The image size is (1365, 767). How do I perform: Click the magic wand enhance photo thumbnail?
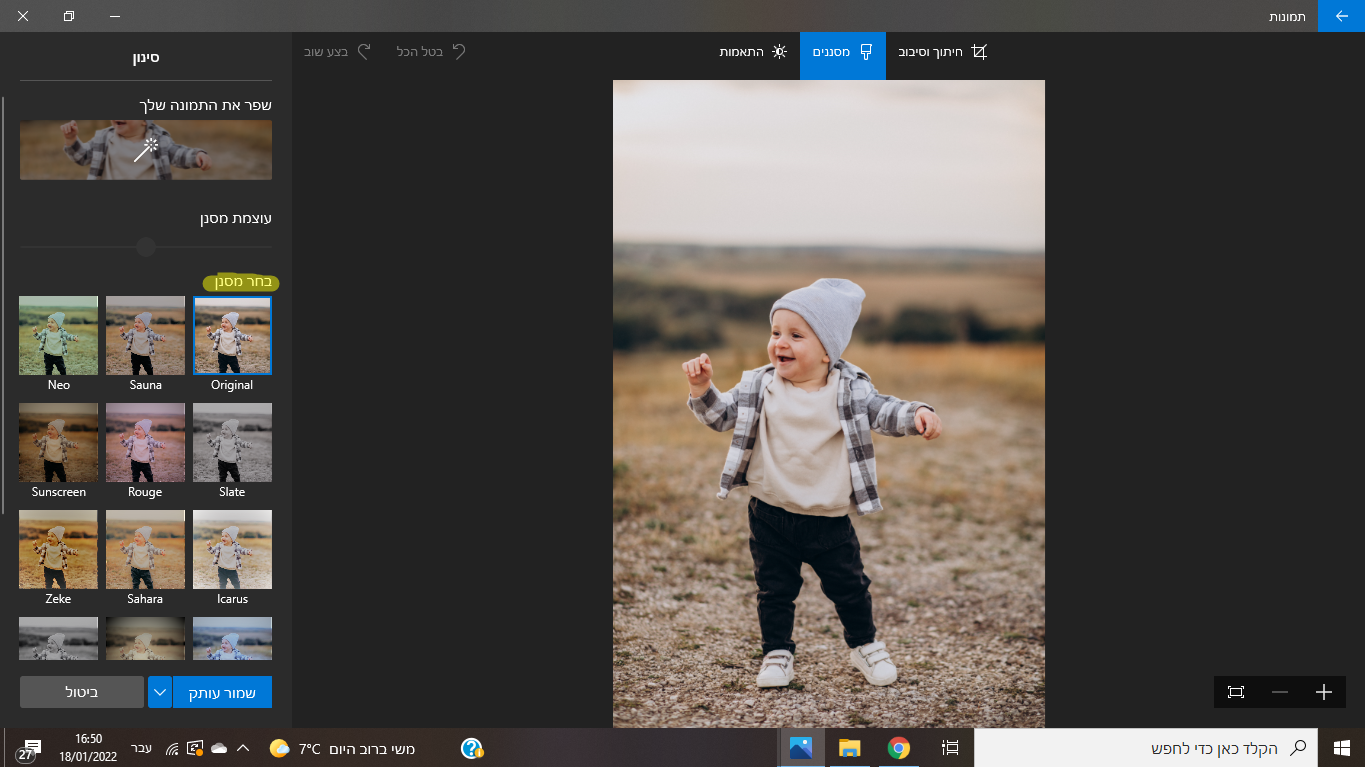point(146,150)
